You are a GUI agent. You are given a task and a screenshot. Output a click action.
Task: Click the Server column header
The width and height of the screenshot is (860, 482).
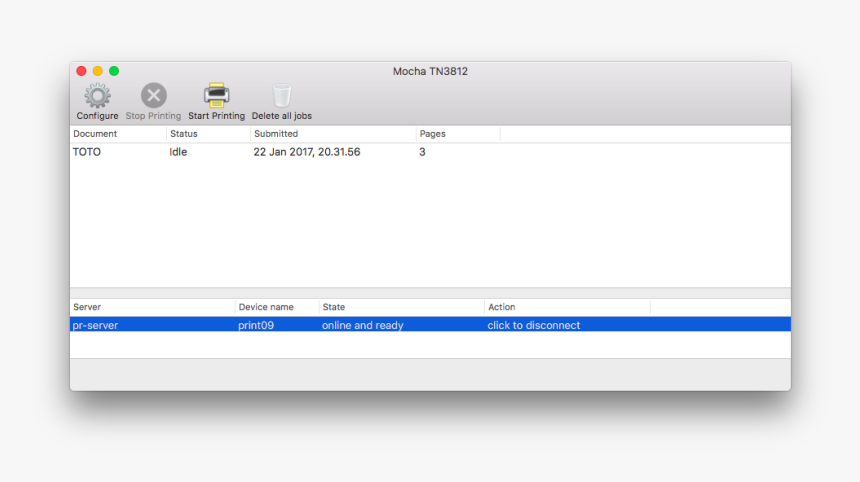[x=152, y=307]
